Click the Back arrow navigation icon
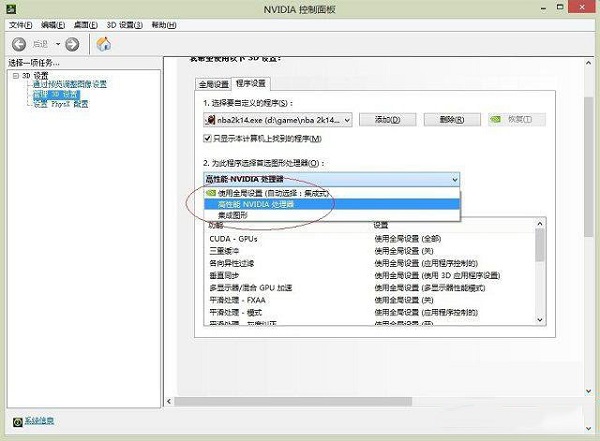This screenshot has width=600, height=441. [x=19, y=44]
